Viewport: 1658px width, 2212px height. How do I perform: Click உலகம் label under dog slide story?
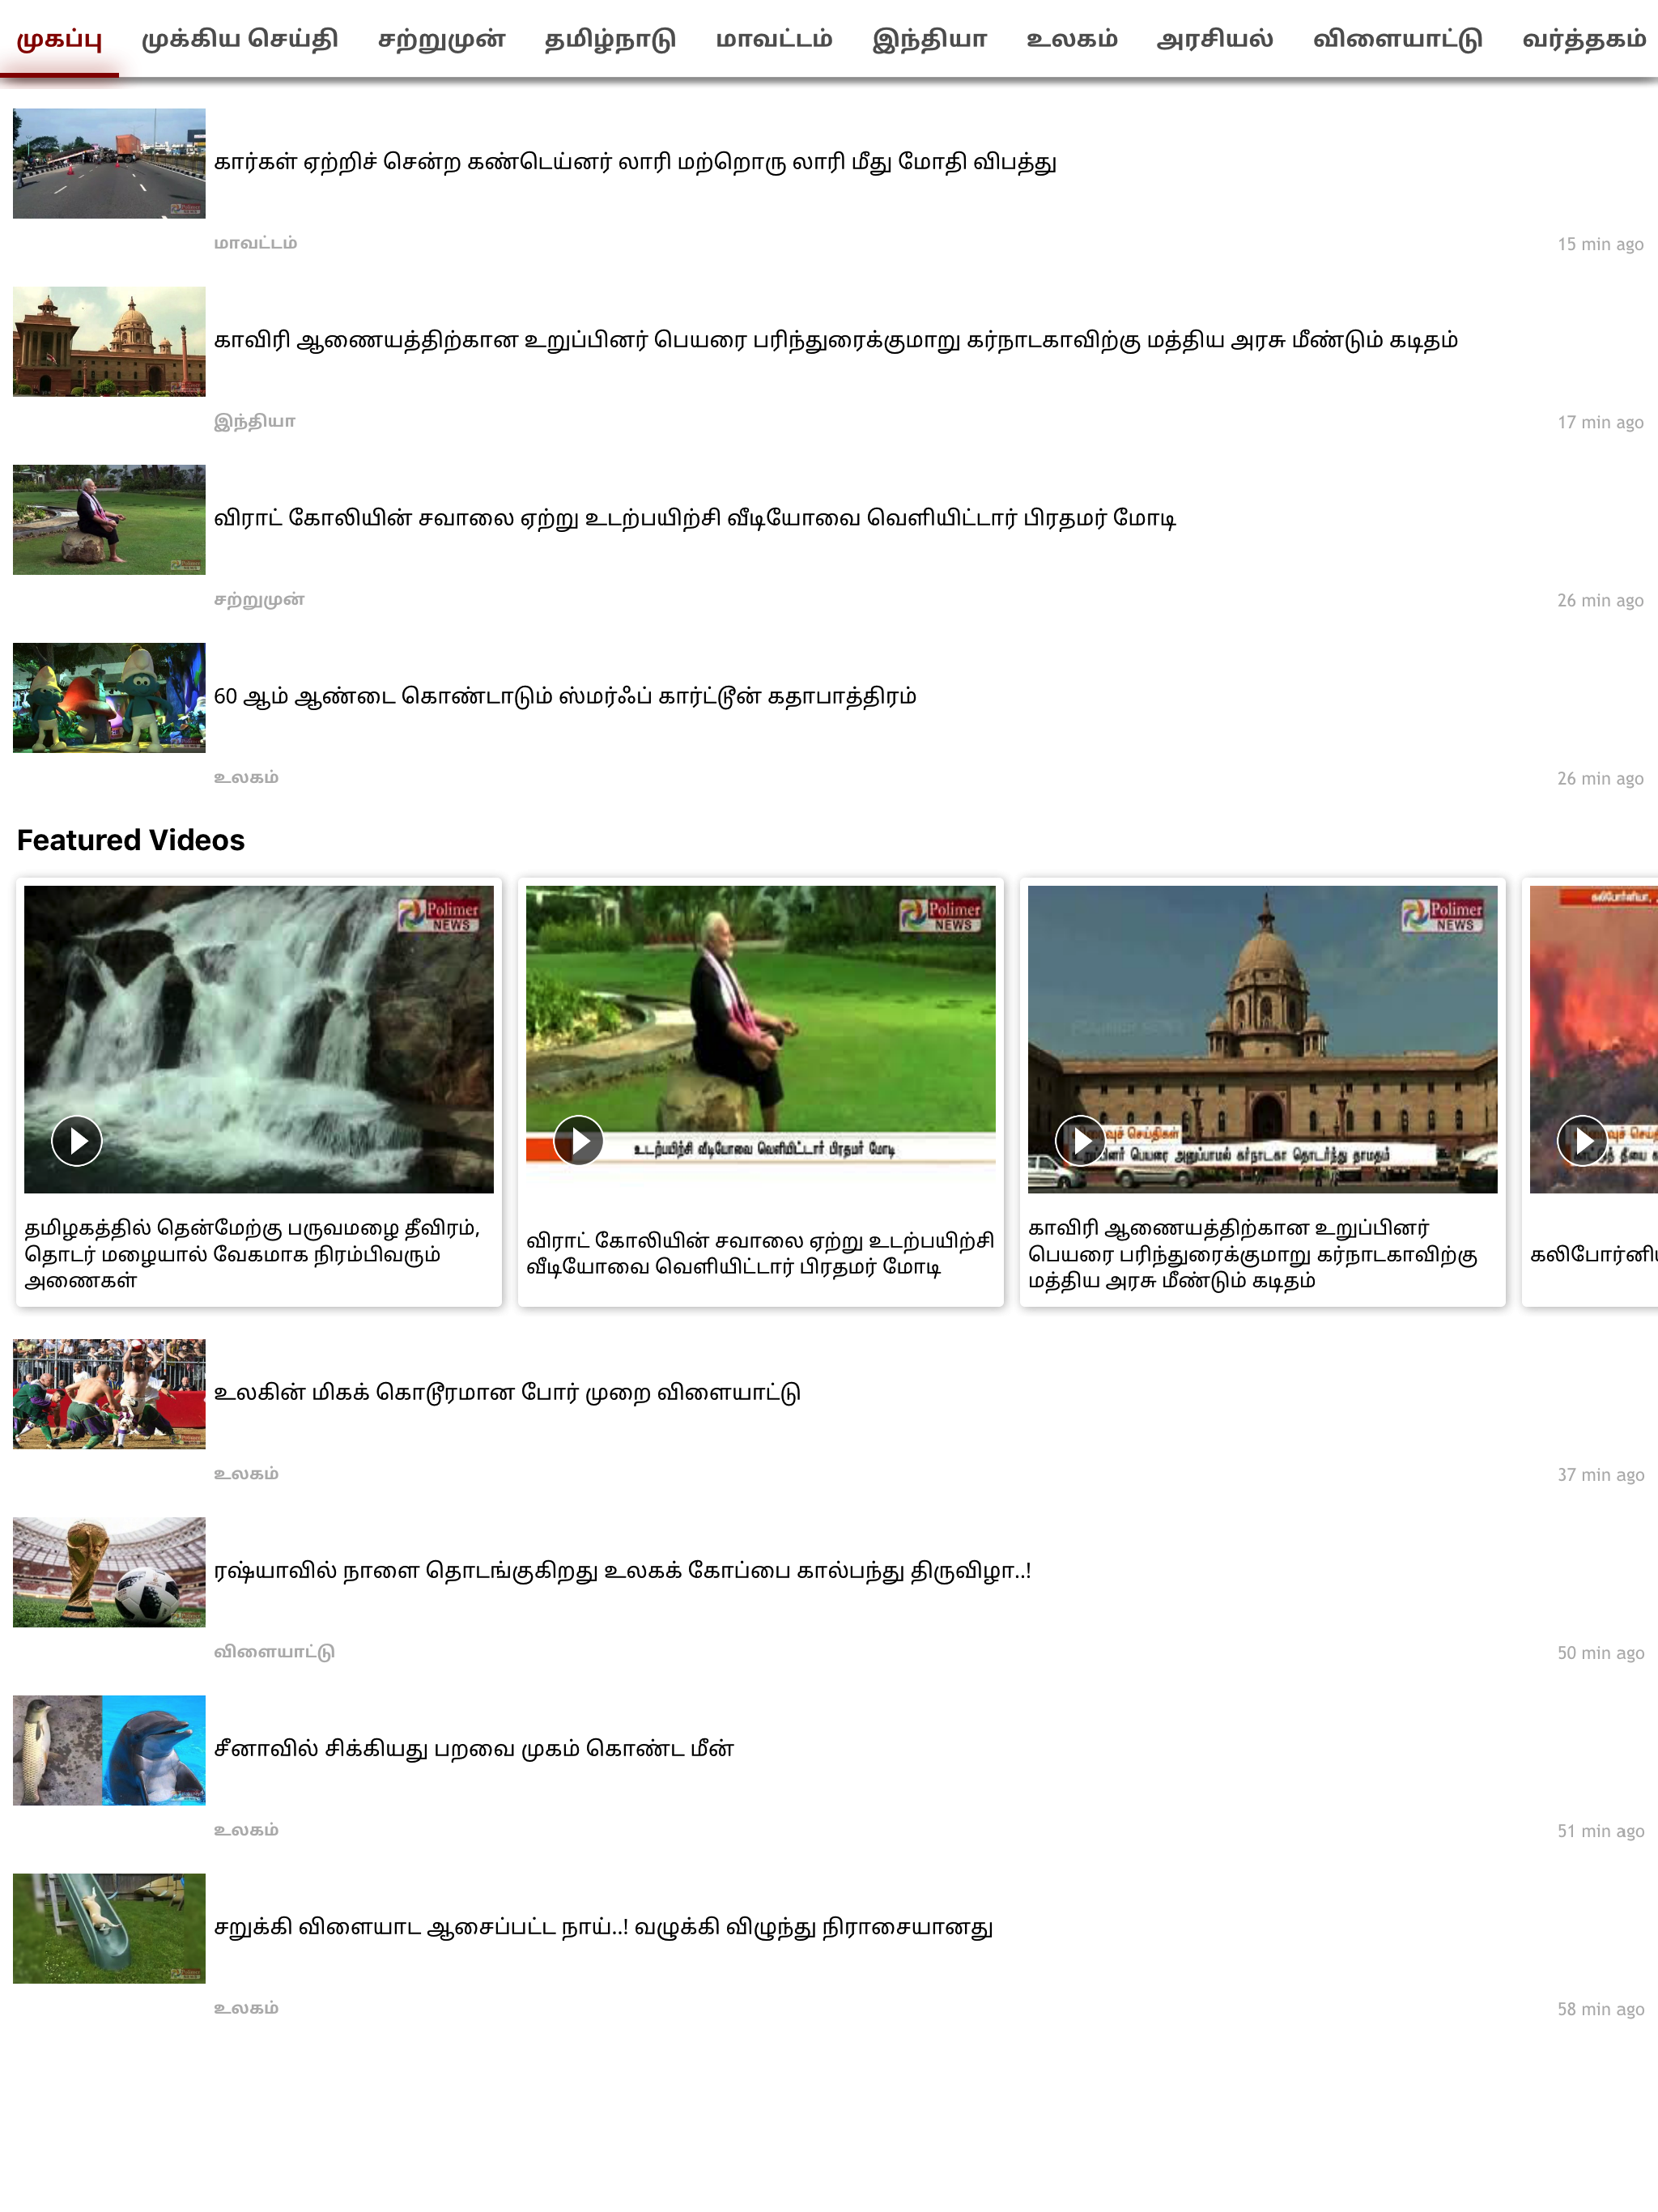[246, 2007]
